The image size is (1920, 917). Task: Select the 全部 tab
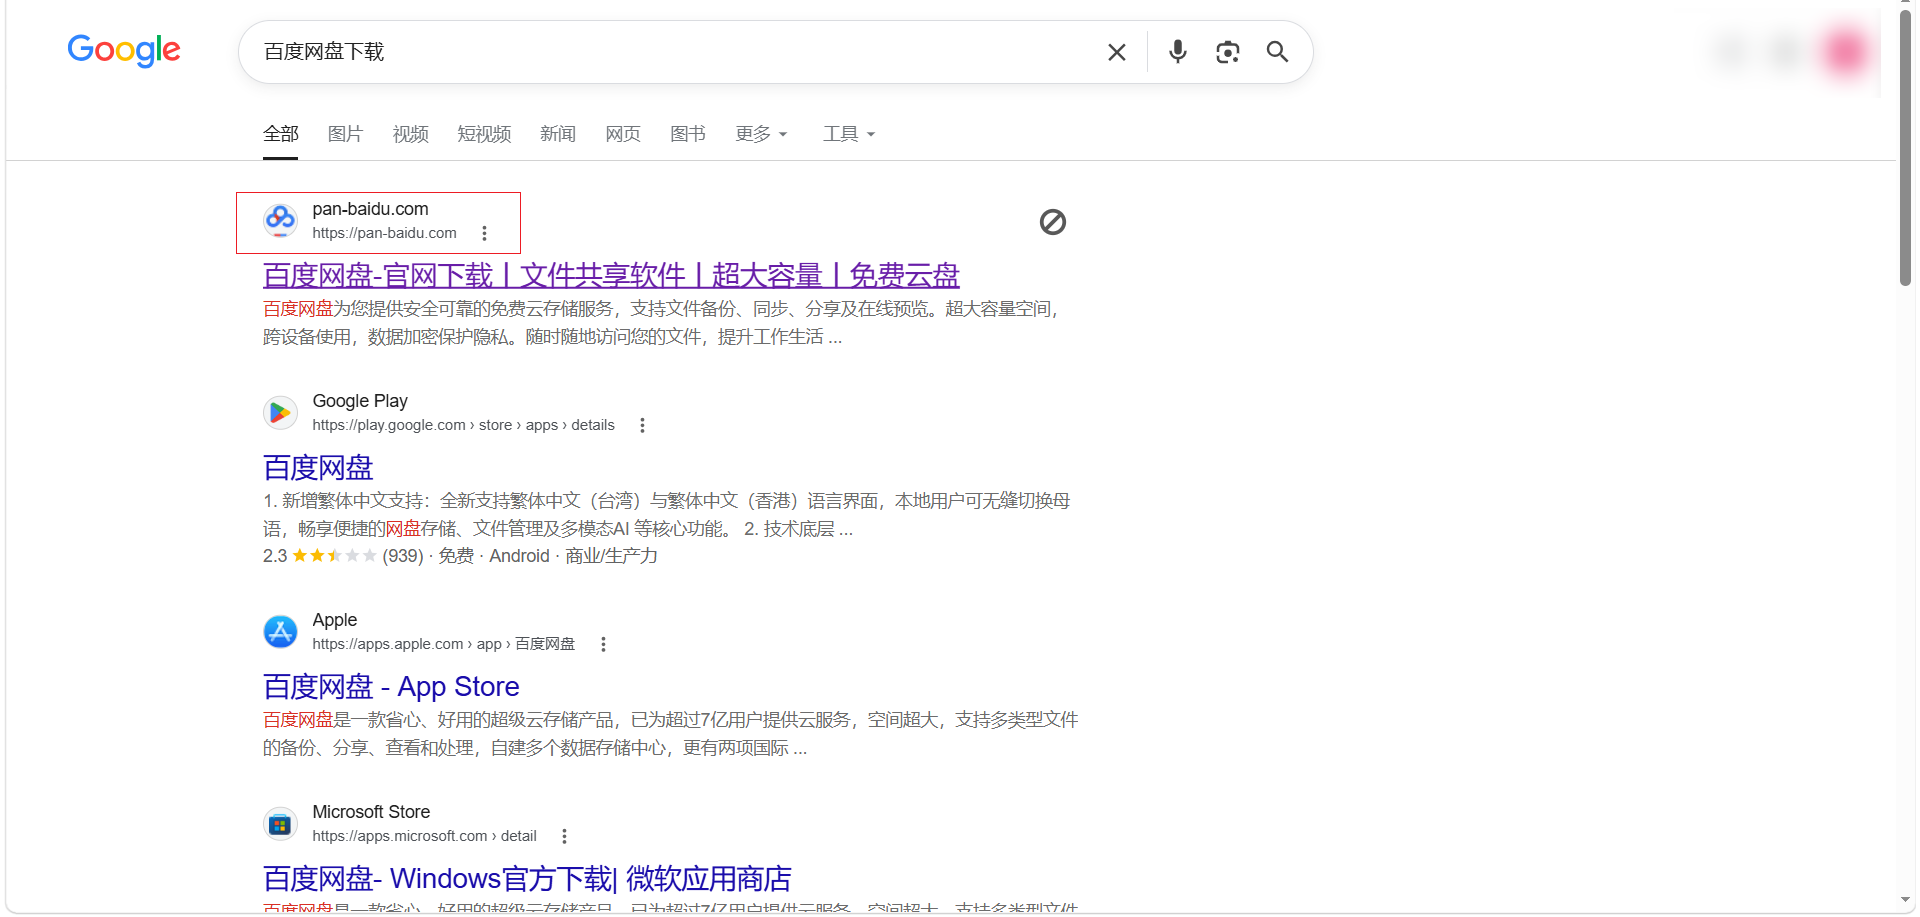(281, 134)
